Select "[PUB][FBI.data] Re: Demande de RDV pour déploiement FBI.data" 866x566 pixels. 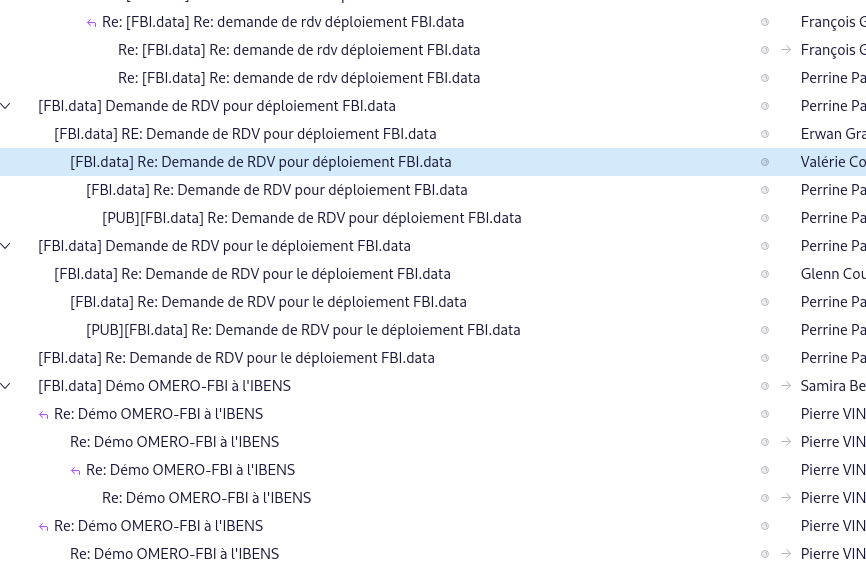pos(311,218)
